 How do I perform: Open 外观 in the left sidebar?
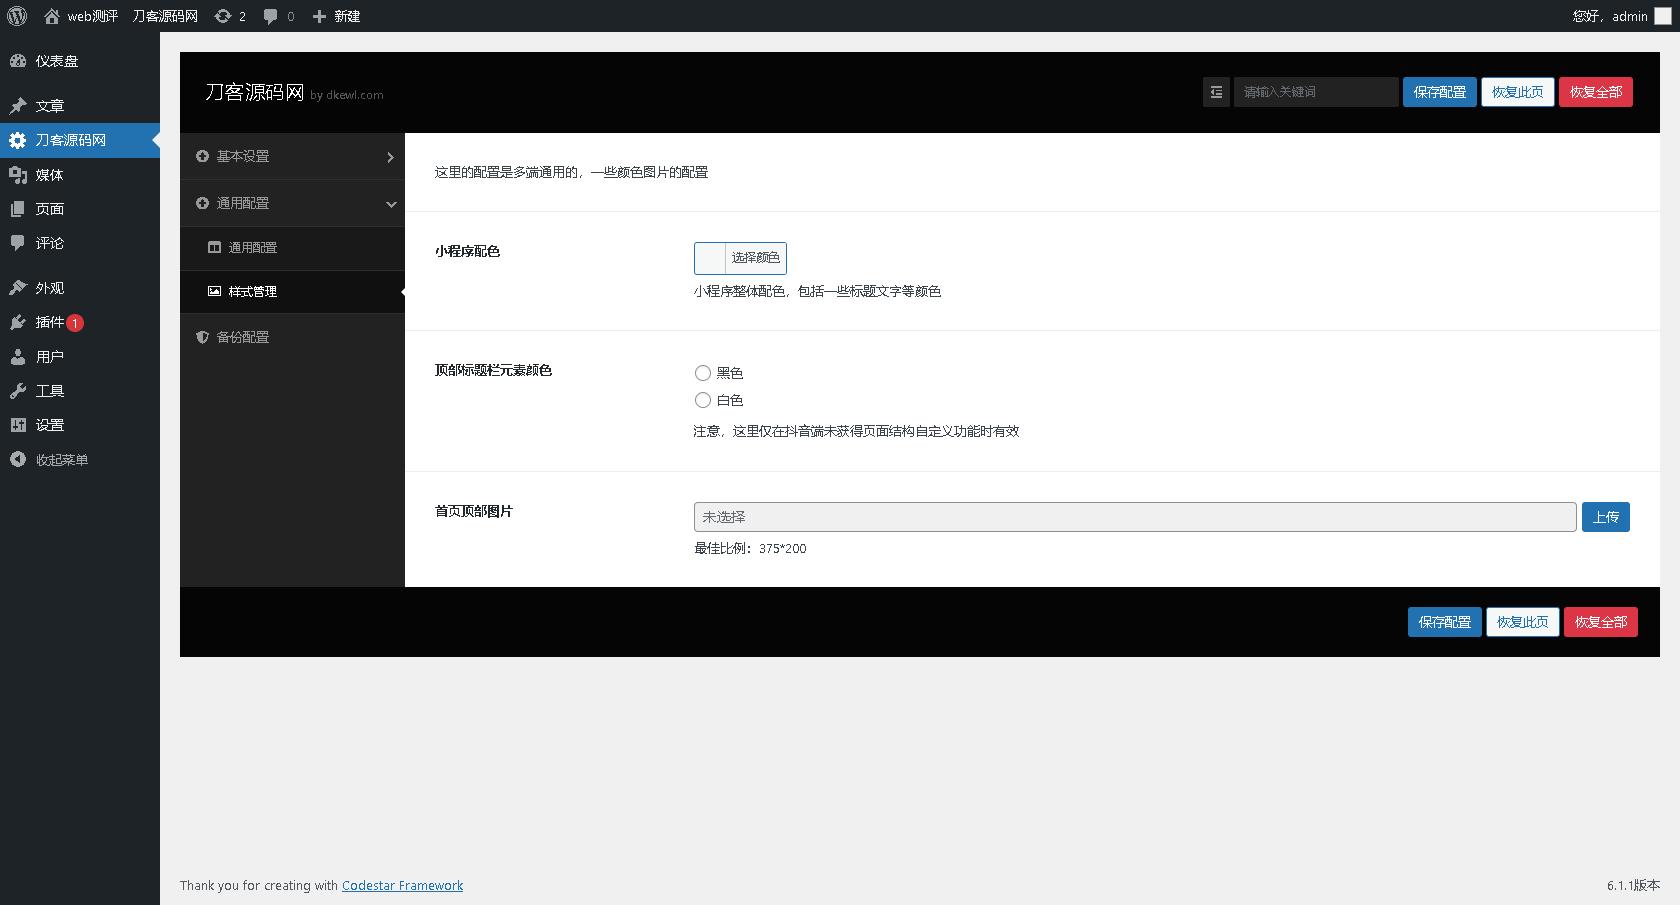(x=46, y=287)
